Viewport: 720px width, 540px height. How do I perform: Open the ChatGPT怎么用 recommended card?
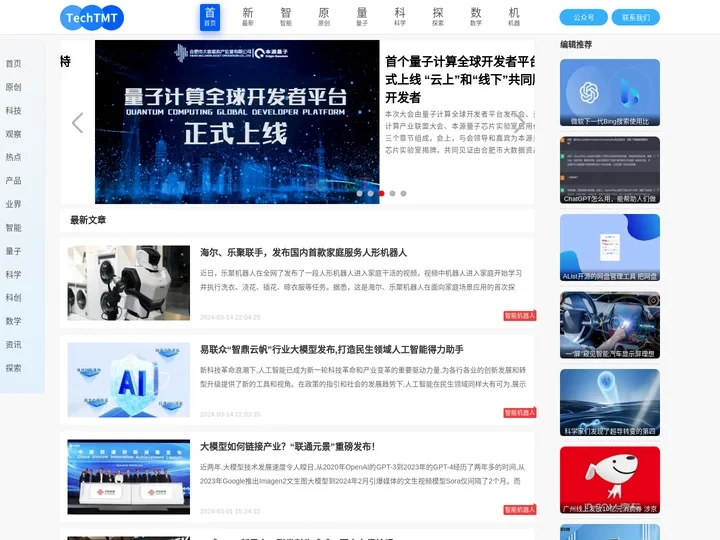(610, 170)
